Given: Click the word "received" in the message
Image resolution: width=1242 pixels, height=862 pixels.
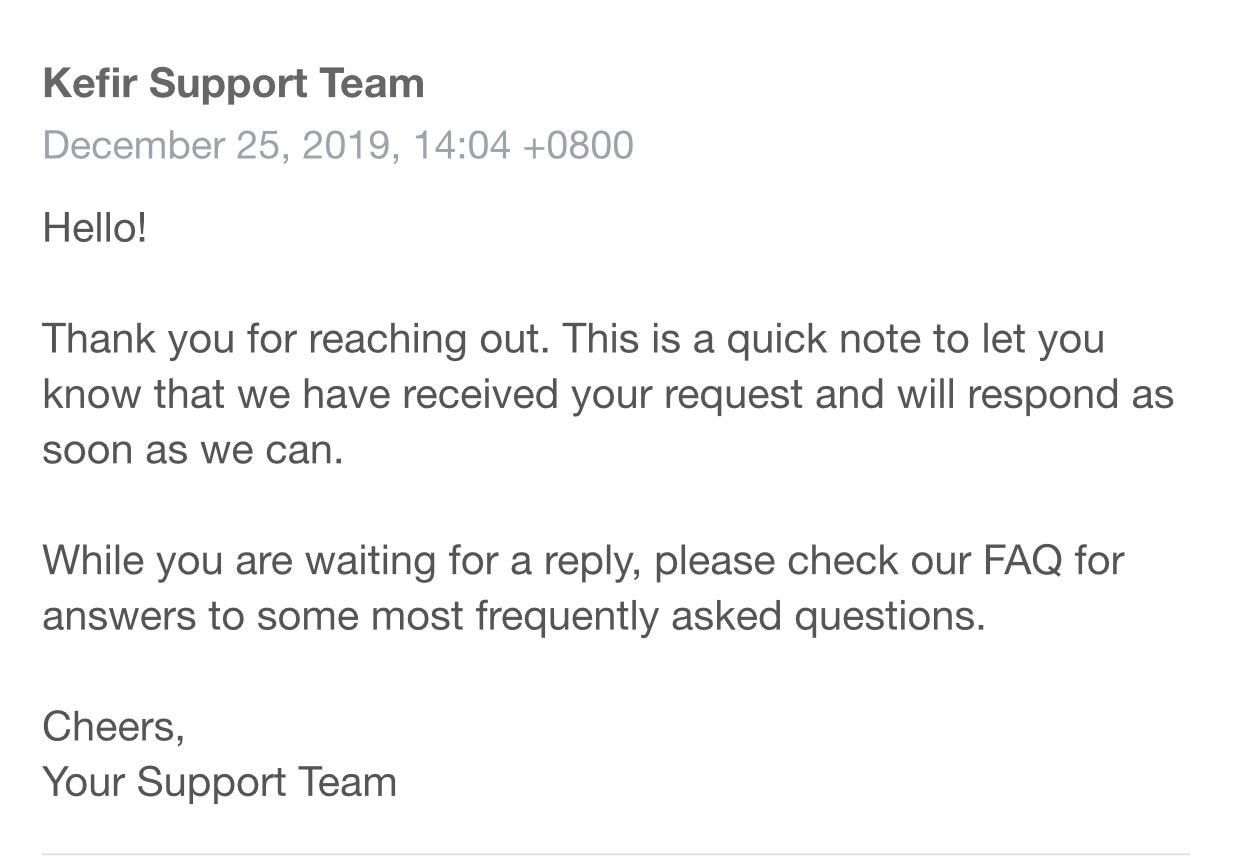Looking at the screenshot, I should (482, 395).
